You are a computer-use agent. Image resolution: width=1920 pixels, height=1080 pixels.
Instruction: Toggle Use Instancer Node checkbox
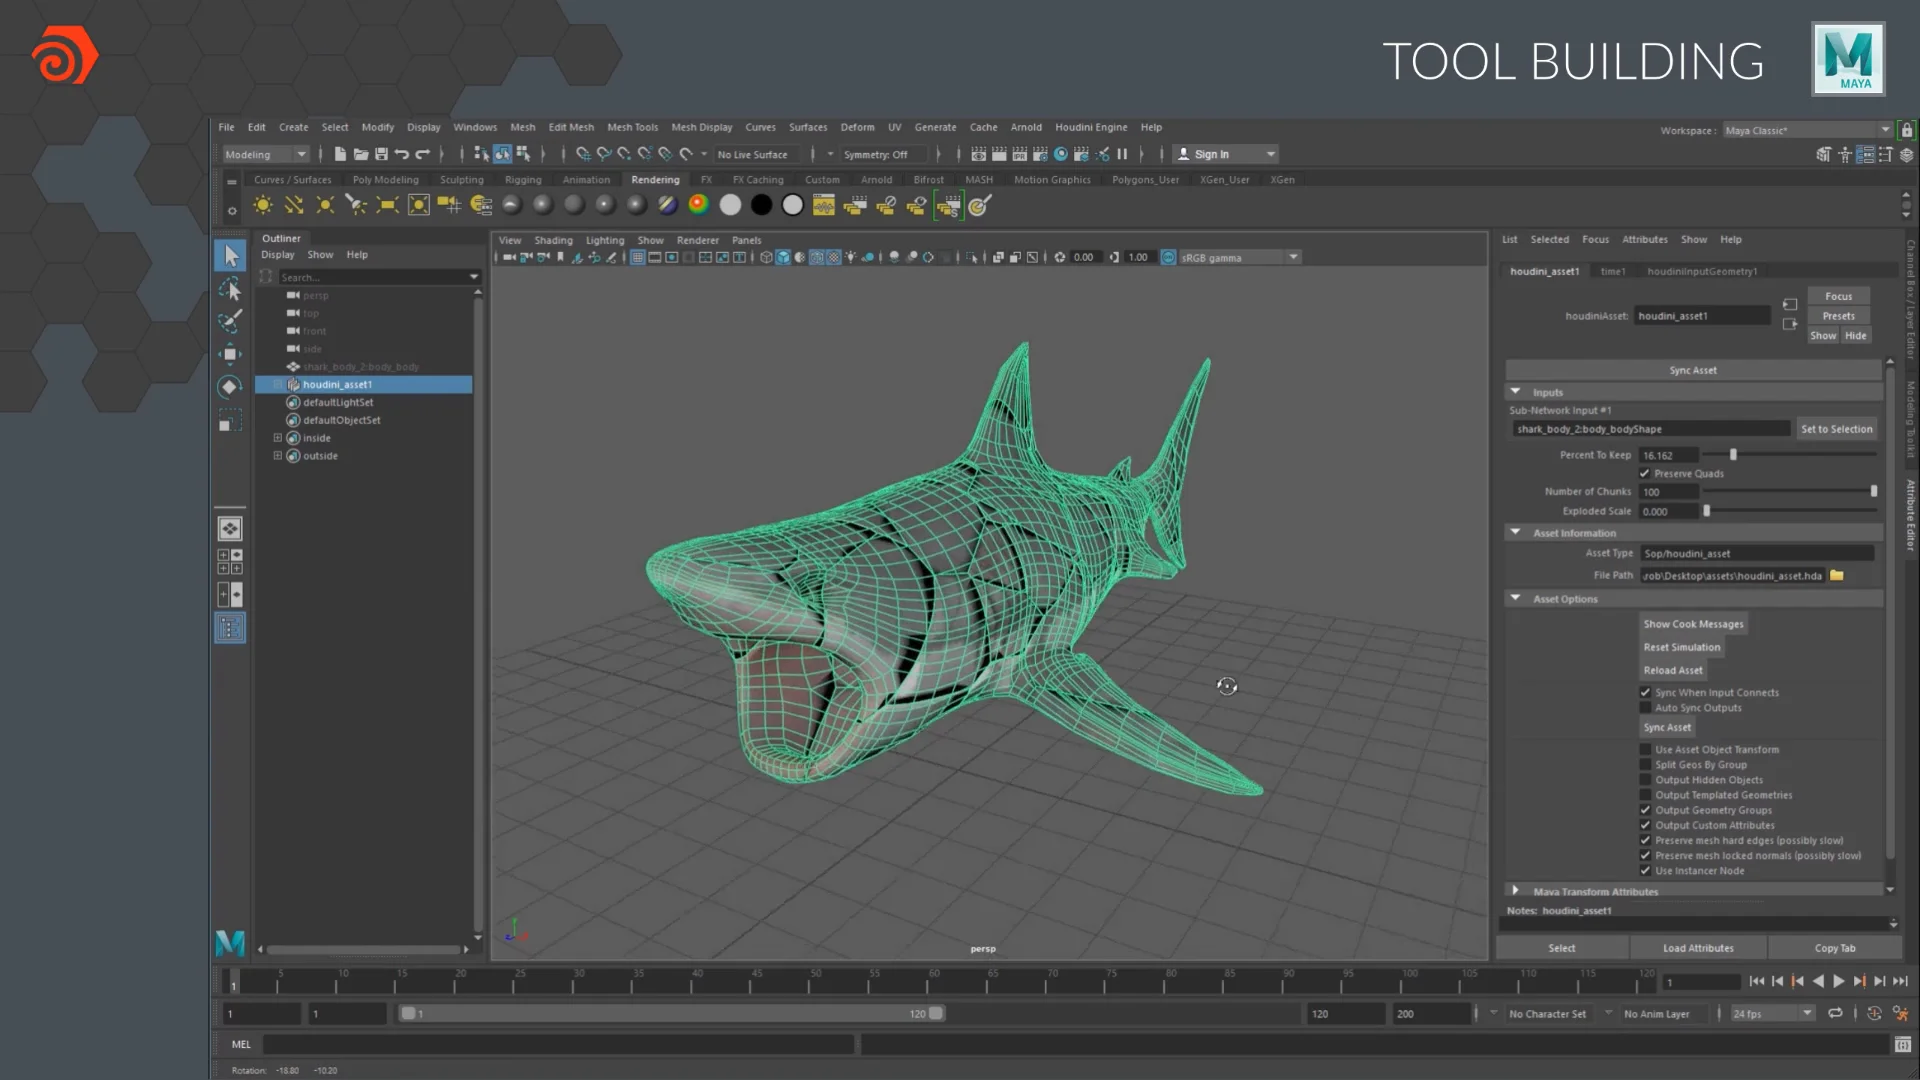point(1645,871)
